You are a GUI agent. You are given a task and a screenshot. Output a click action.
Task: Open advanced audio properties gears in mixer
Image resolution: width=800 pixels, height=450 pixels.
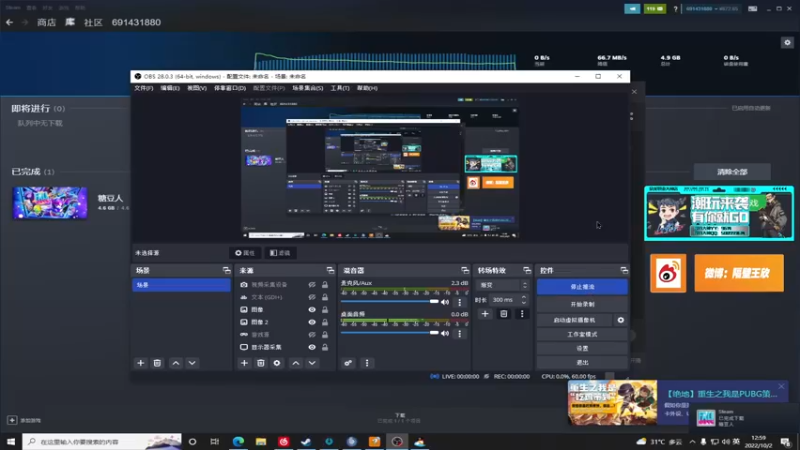[x=348, y=363]
